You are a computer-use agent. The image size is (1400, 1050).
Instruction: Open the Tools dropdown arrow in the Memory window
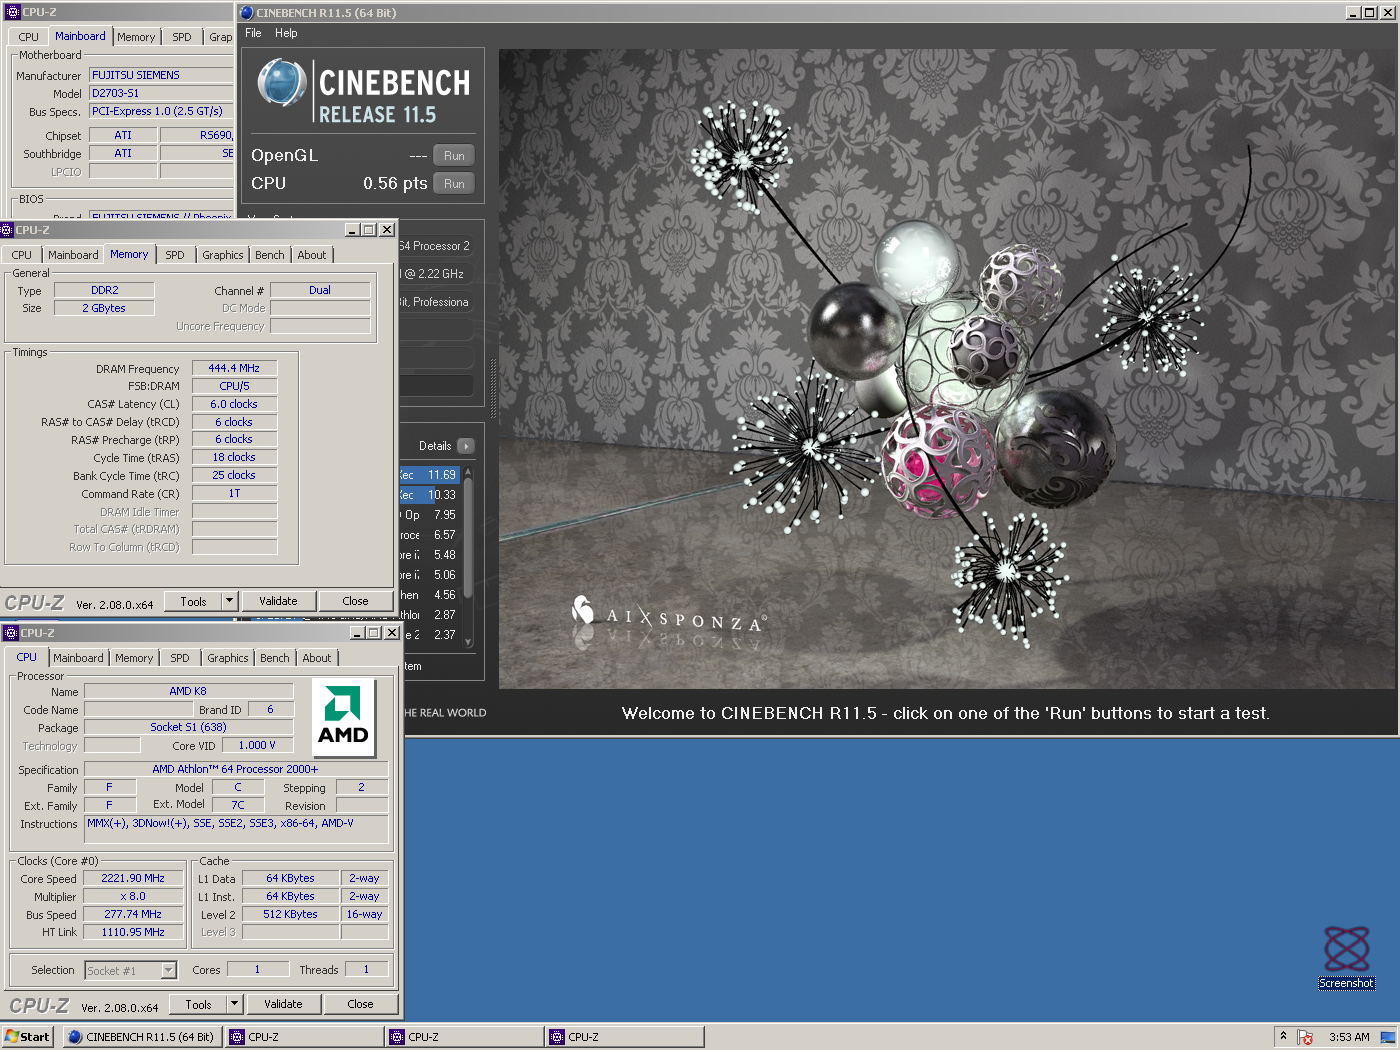click(229, 601)
